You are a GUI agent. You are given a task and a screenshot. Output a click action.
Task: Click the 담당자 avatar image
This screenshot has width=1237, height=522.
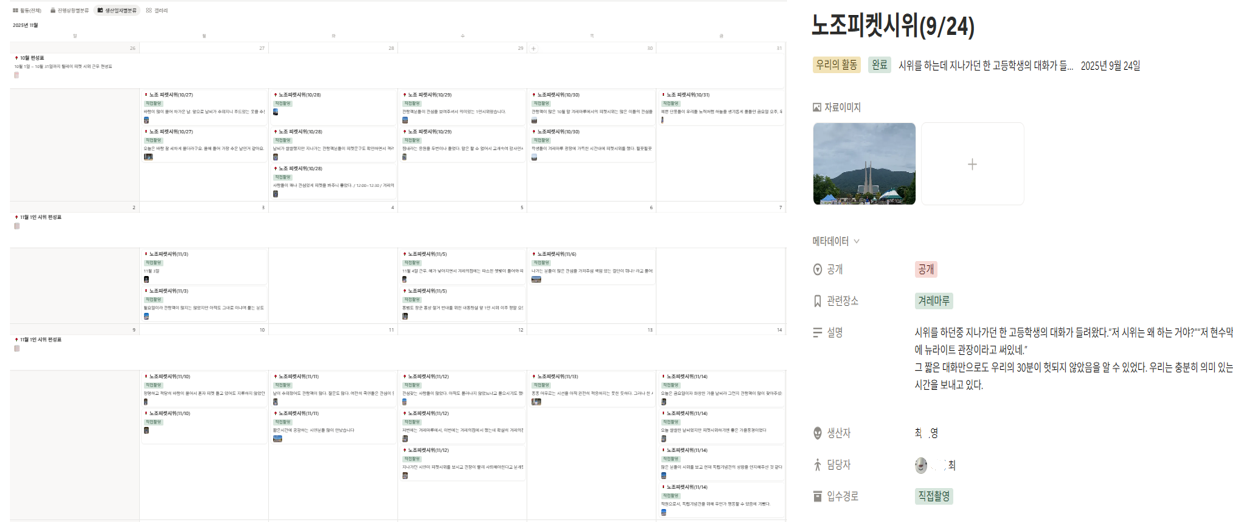(921, 465)
